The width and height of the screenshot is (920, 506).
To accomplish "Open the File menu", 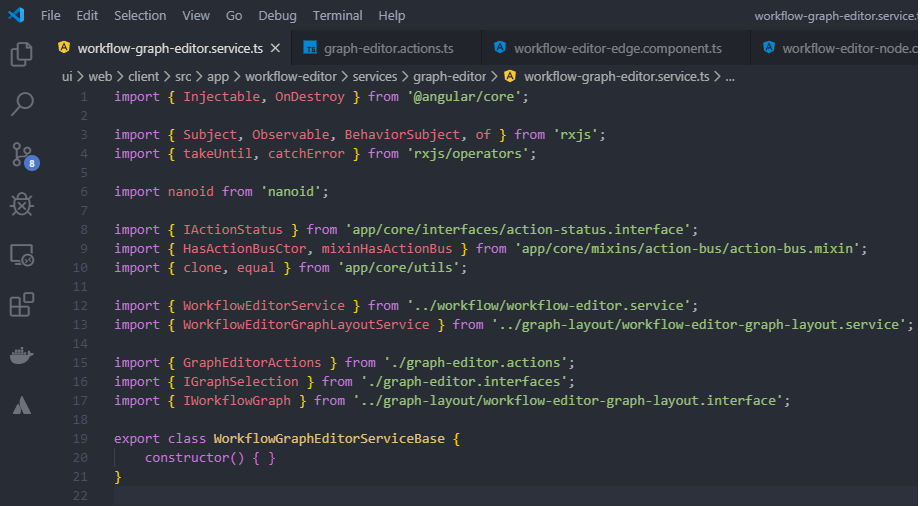I will tap(50, 15).
